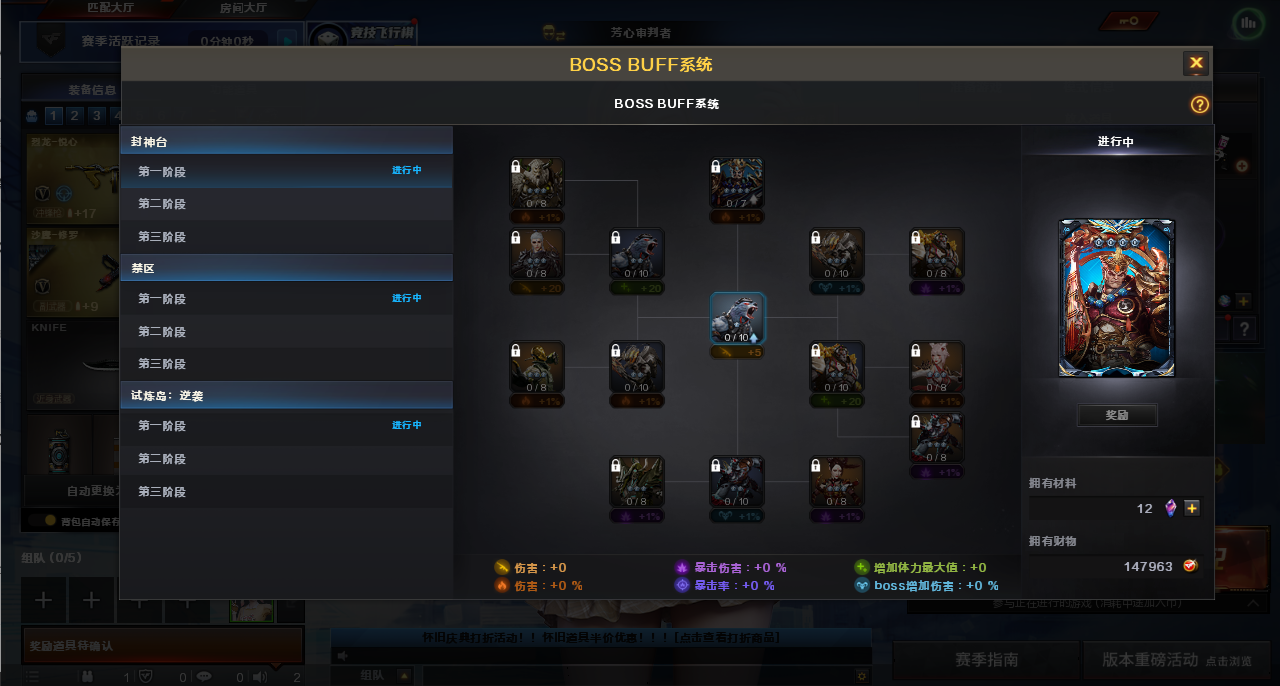Select 第三阶段 under 禁区

286,364
